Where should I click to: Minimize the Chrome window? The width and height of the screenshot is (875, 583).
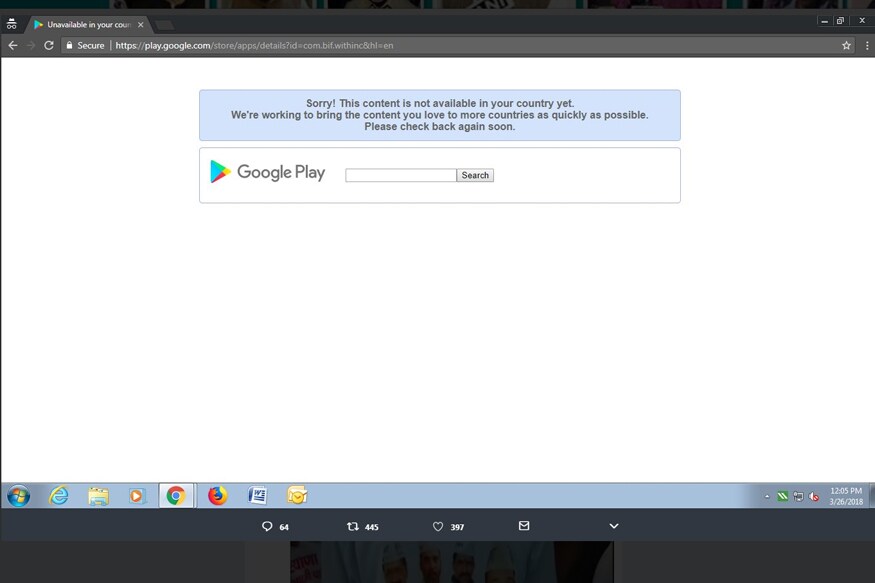pos(824,21)
